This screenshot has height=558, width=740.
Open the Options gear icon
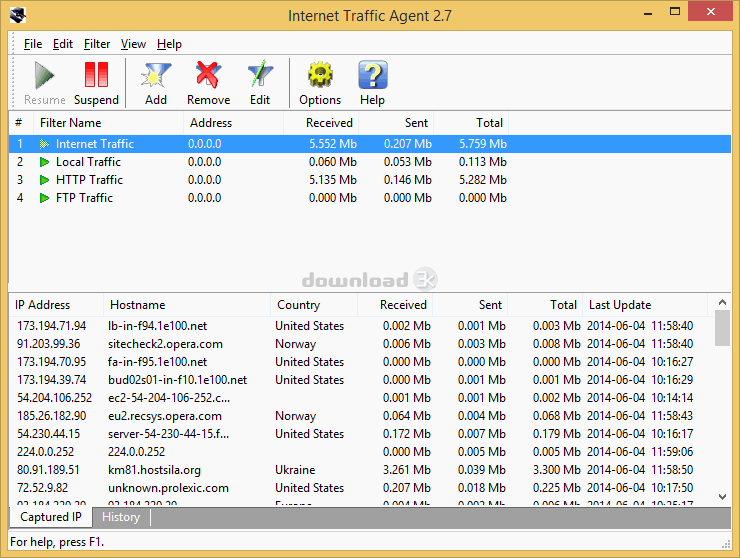point(320,75)
